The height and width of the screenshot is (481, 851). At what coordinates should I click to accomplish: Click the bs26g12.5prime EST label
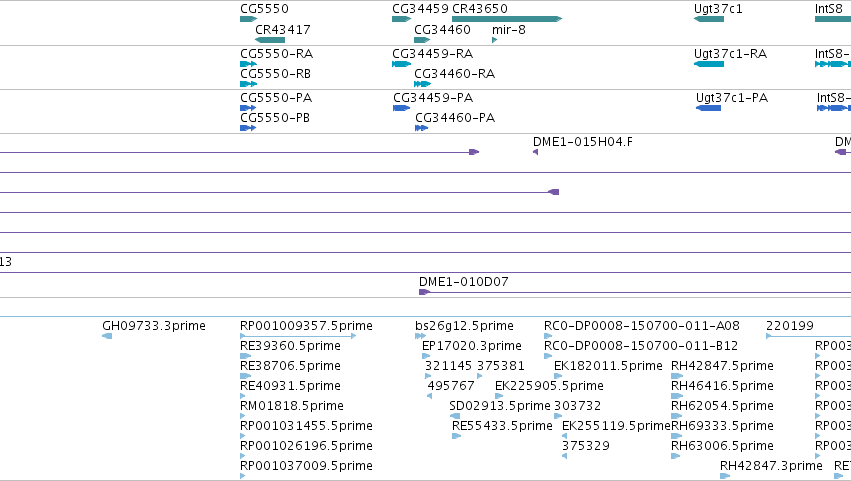pyautogui.click(x=464, y=326)
